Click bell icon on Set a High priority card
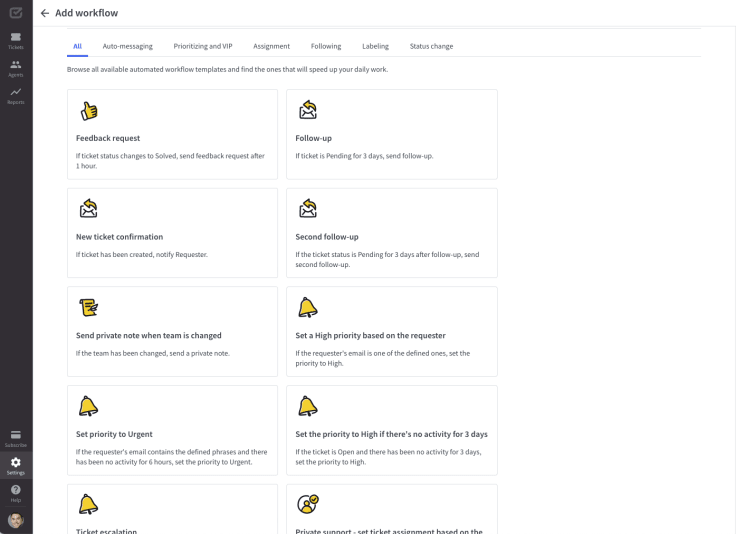Screen dimensions: 736x534 tap(308, 308)
